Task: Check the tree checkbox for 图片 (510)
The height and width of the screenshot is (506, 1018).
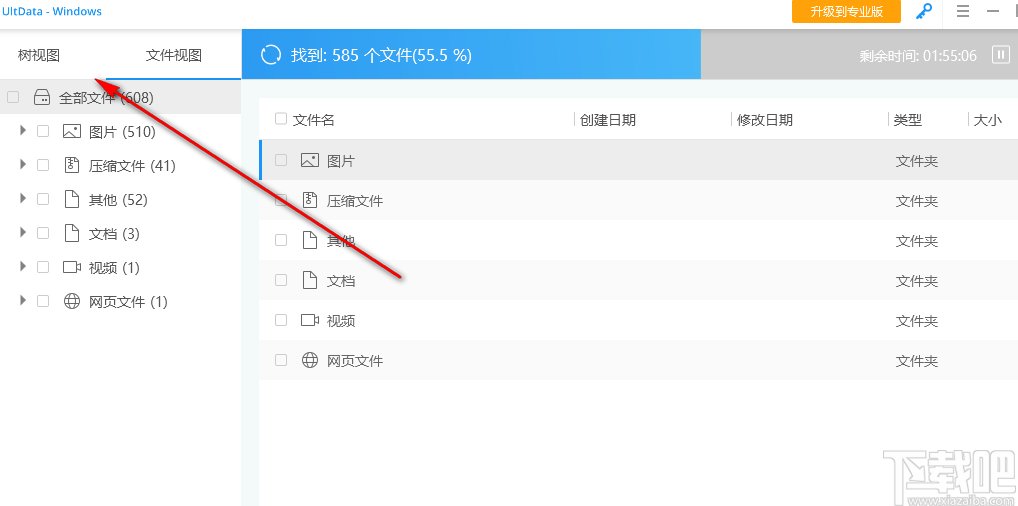Action: click(43, 131)
